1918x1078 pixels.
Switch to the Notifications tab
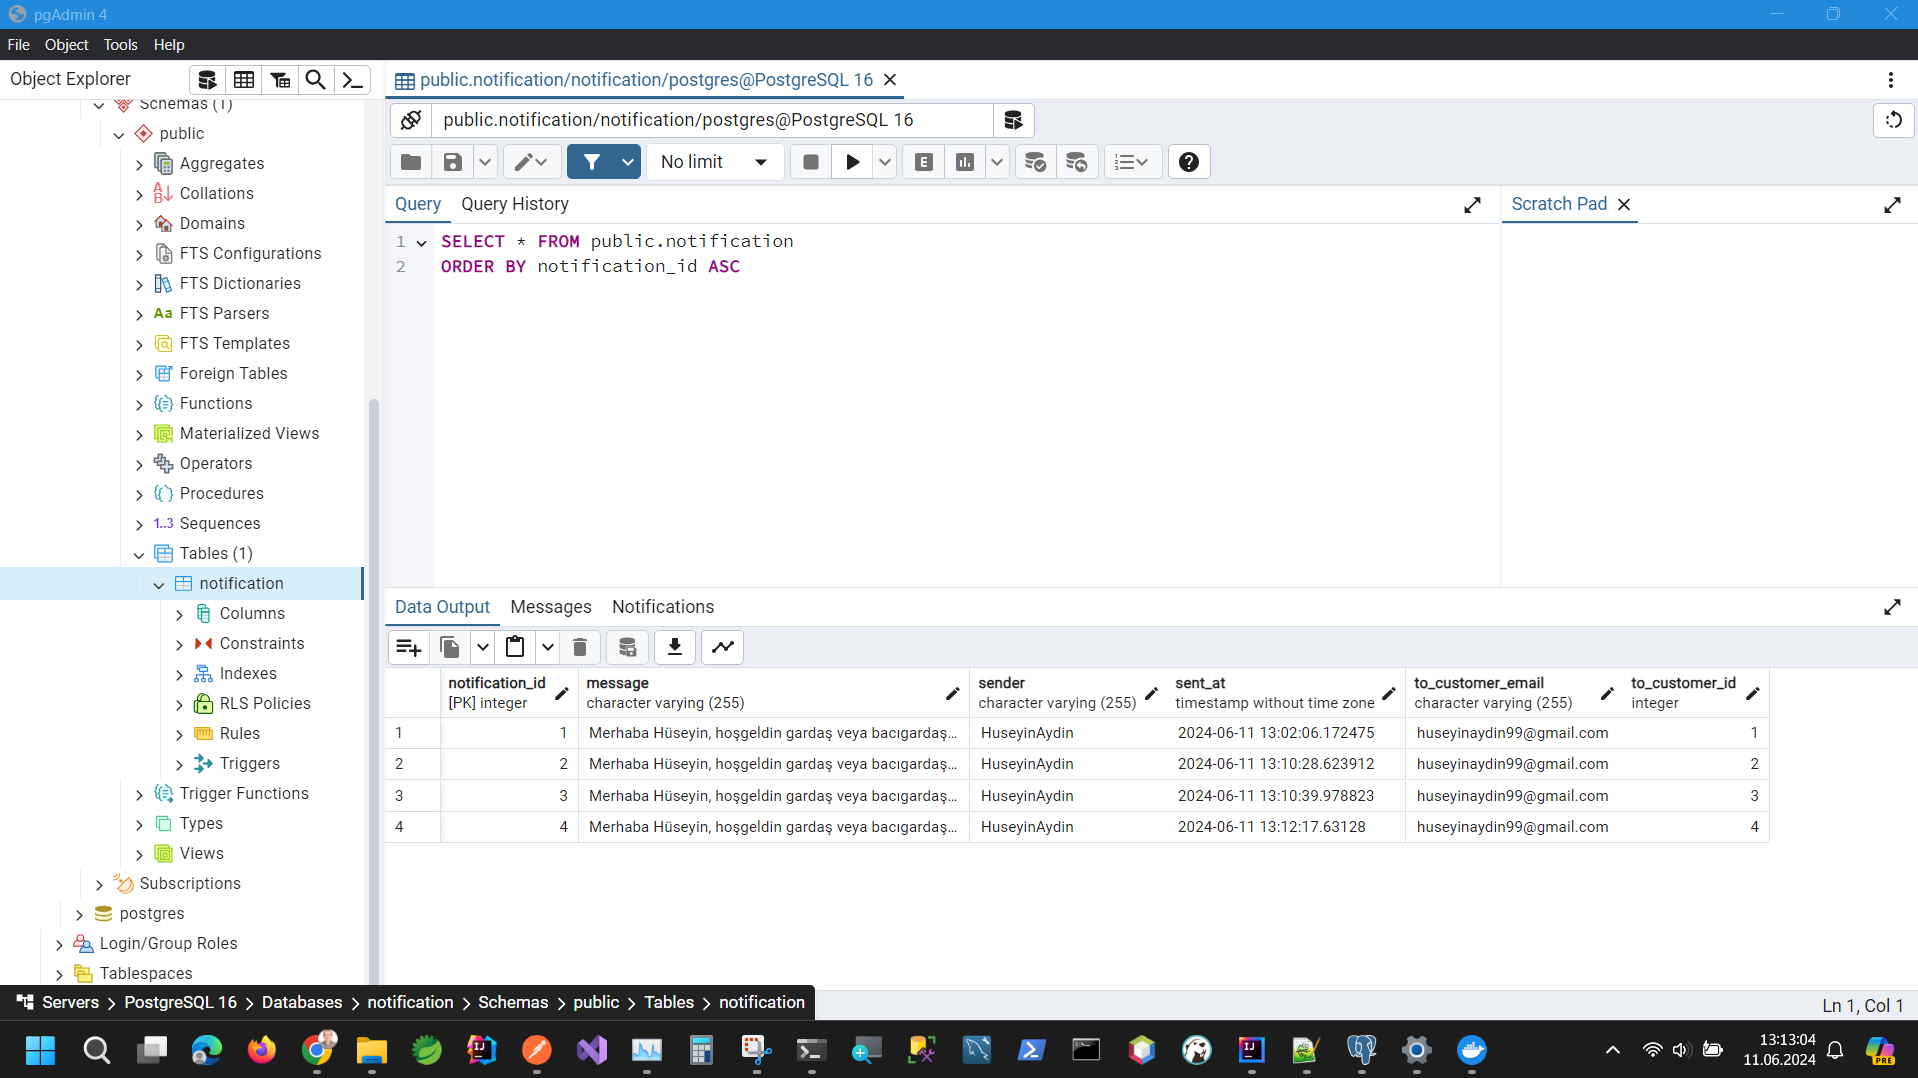663,607
